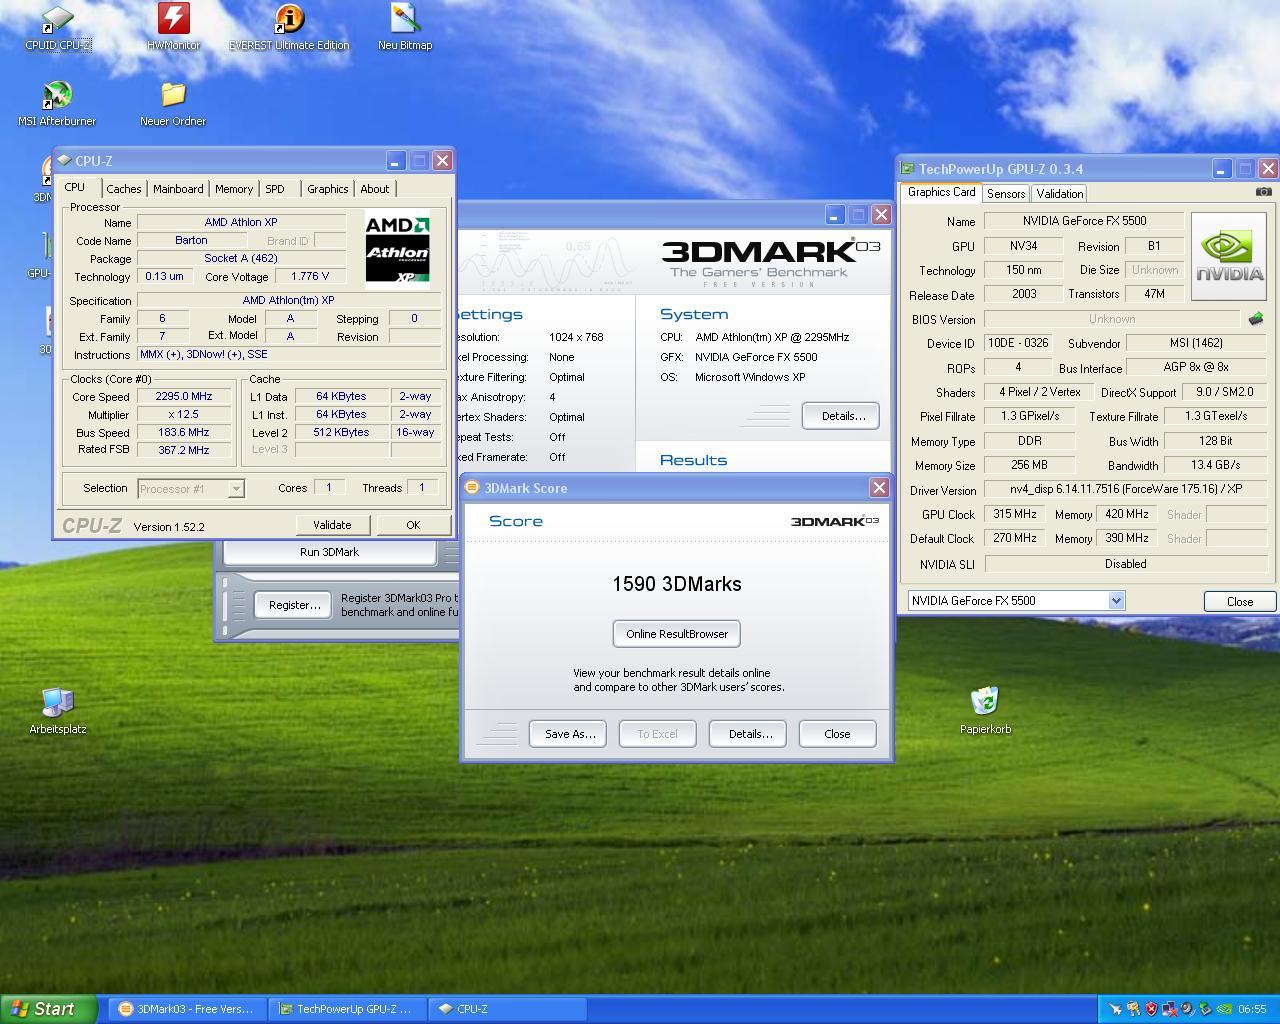Click Close in the 3DMark Score dialog
The image size is (1280, 1024).
pos(837,734)
